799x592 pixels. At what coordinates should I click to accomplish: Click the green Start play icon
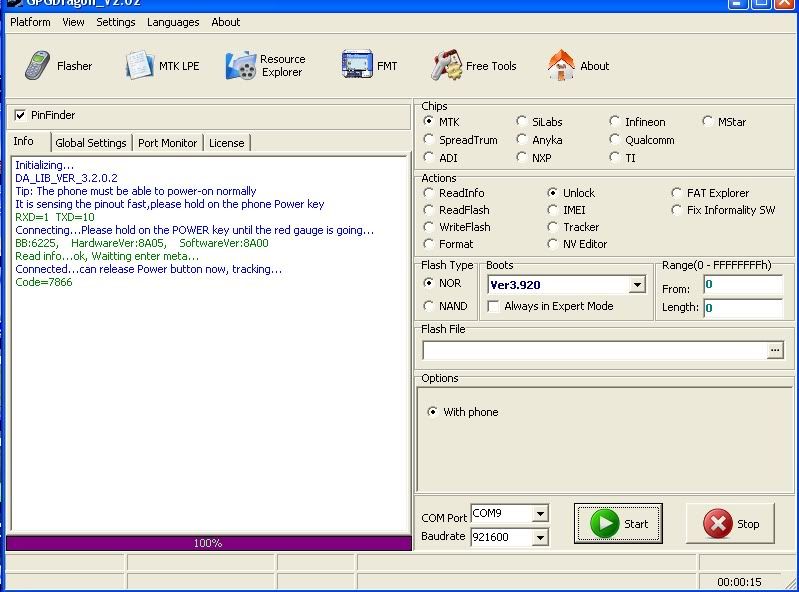[604, 523]
